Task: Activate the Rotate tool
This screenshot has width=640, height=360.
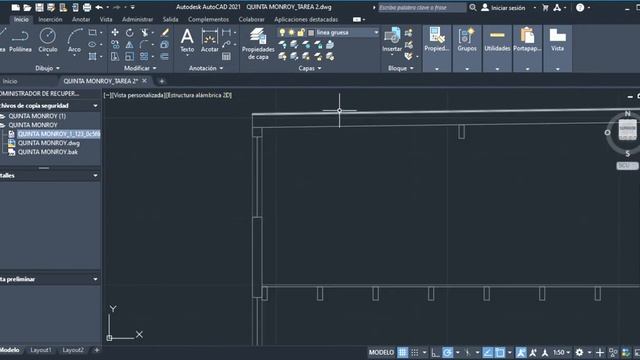Action: point(130,33)
